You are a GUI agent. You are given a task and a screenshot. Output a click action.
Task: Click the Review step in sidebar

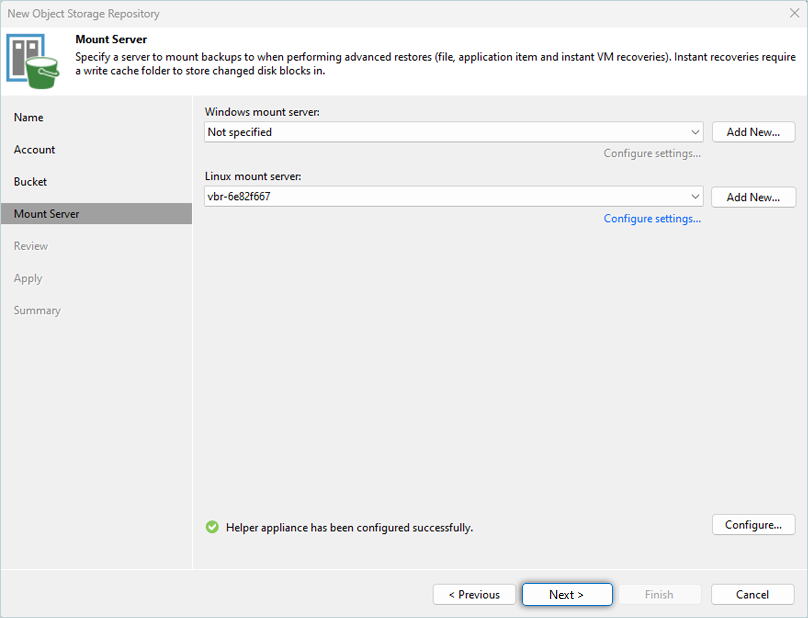(x=31, y=246)
